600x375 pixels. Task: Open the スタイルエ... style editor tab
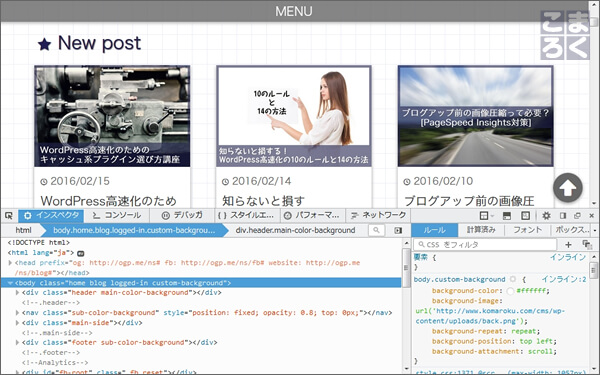pyautogui.click(x=247, y=215)
